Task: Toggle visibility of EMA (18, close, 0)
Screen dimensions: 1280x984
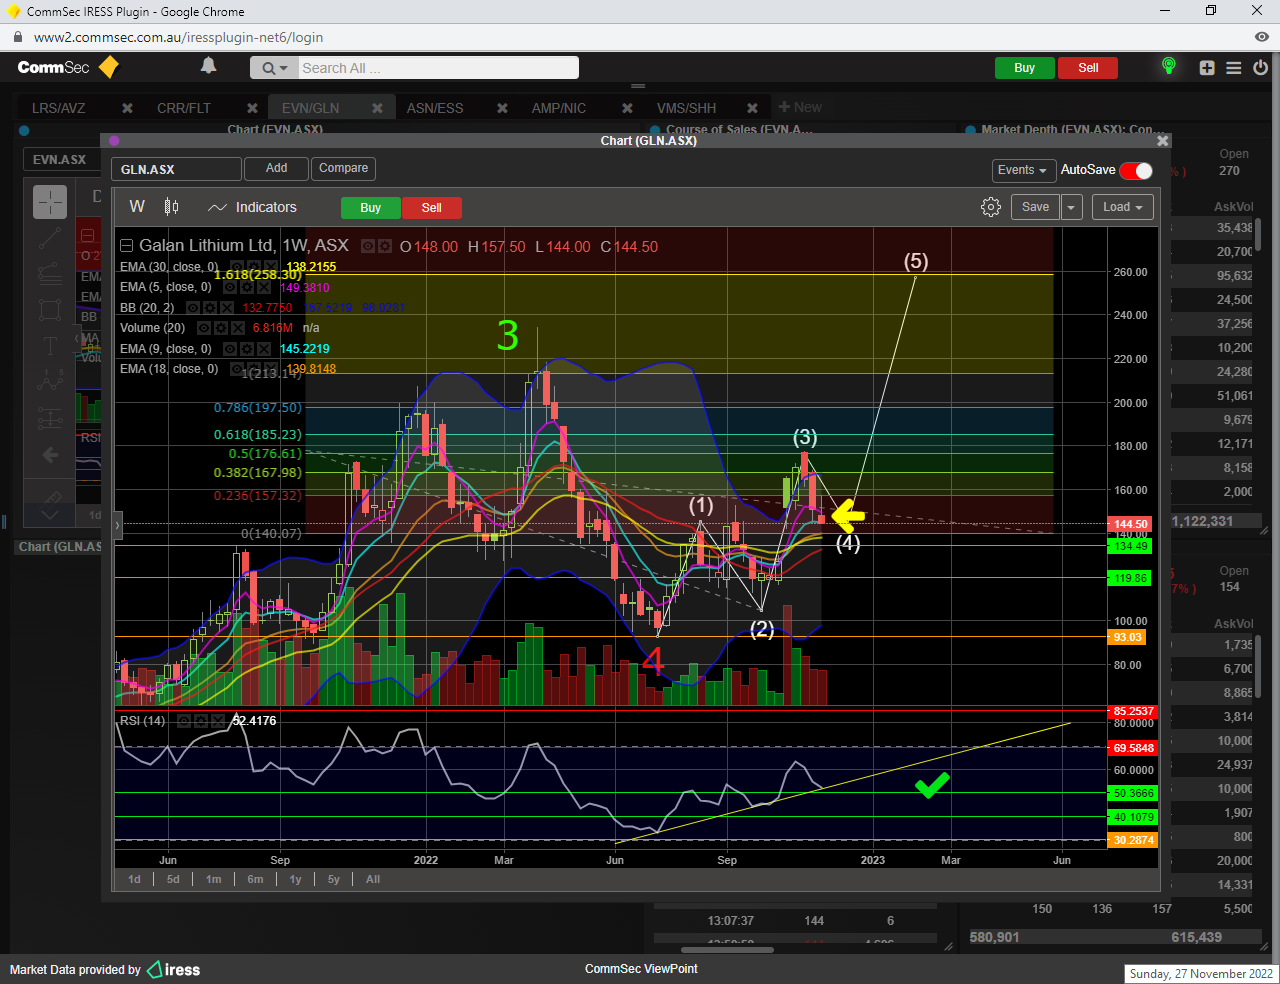Action: coord(237,369)
